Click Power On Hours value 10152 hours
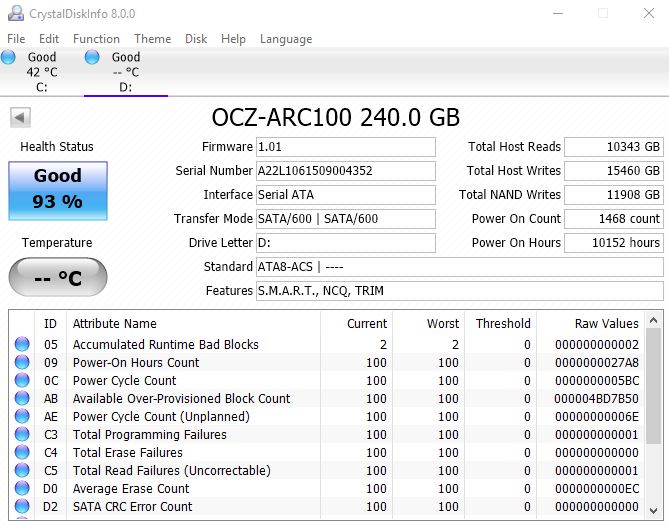 [614, 243]
